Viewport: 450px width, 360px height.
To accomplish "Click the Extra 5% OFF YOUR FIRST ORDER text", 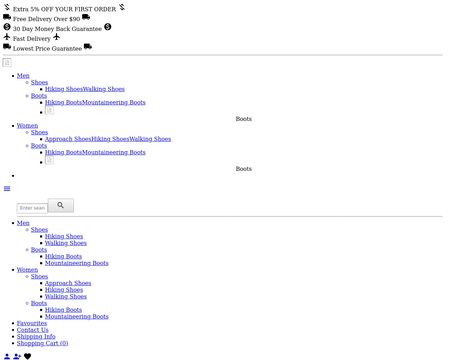I will [x=64, y=9].
